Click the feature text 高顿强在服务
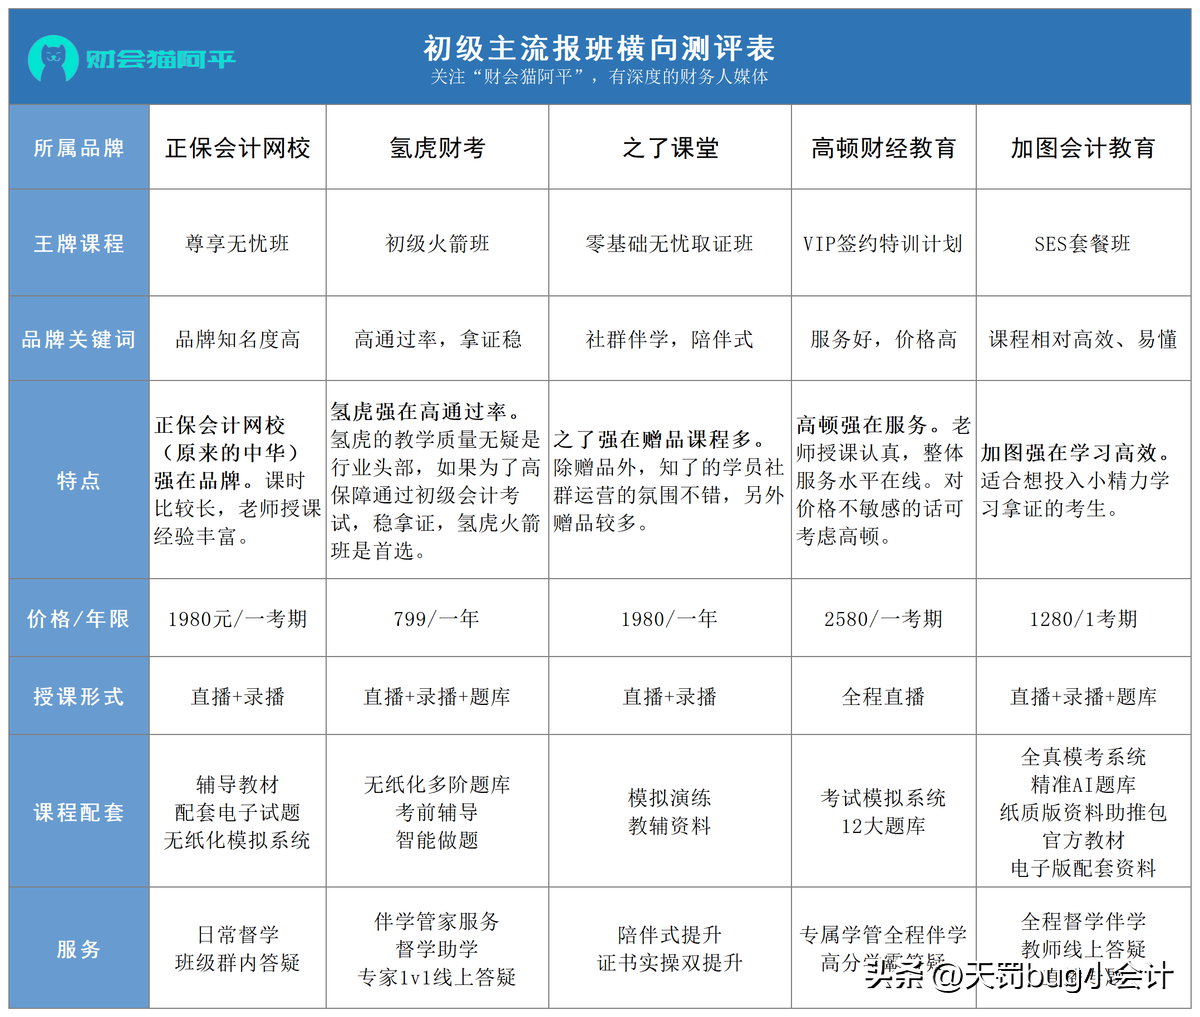This screenshot has width=1200, height=1017. [869, 425]
